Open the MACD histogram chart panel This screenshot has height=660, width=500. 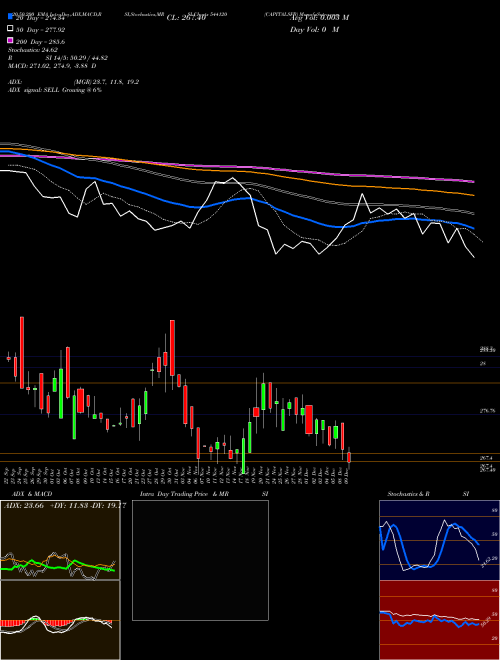60,620
